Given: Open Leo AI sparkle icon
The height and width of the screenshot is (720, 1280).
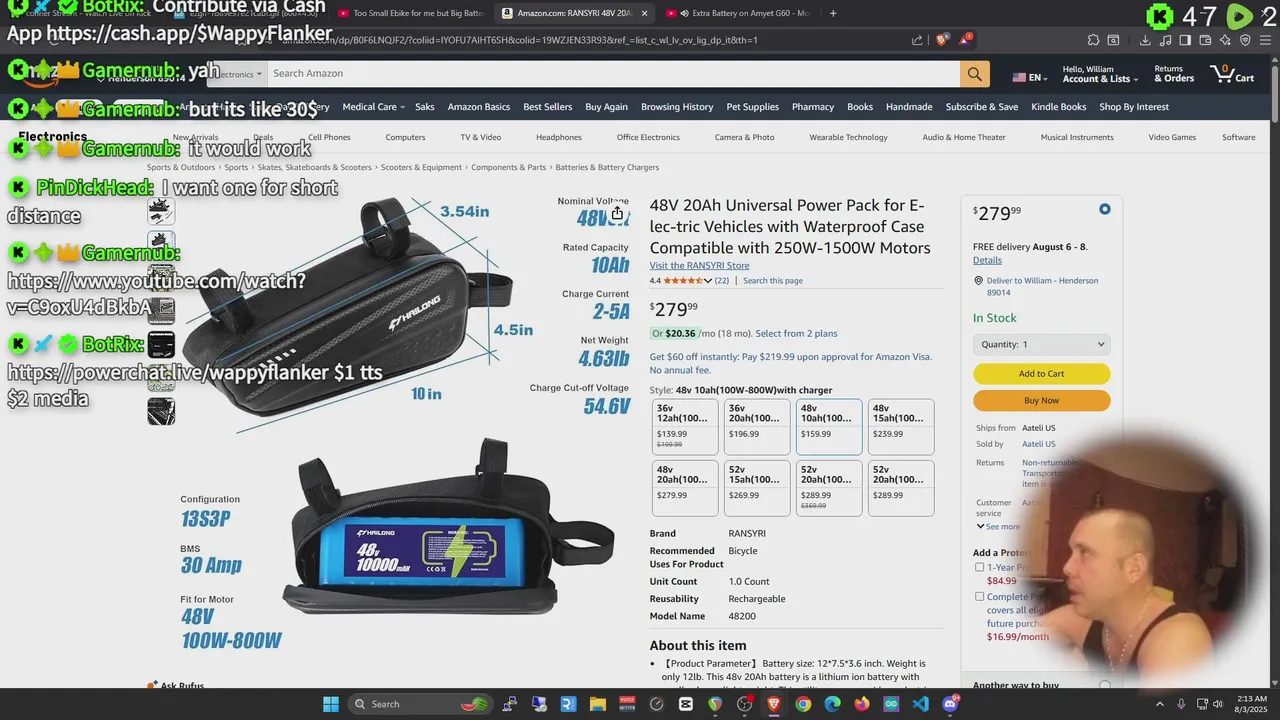Looking at the screenshot, I should pyautogui.click(x=1225, y=40).
